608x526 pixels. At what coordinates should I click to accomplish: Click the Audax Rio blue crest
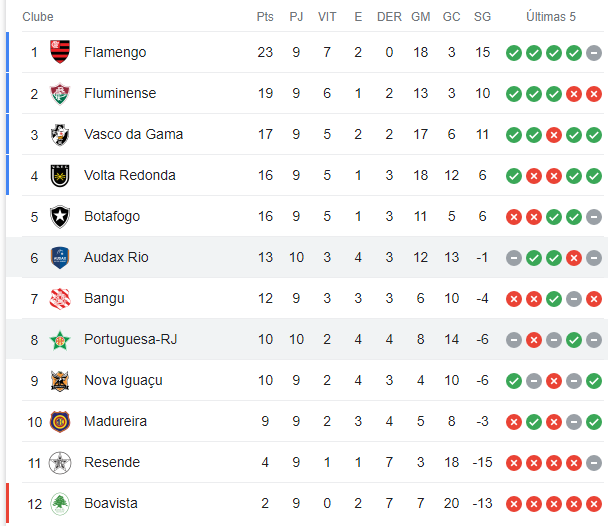click(60, 258)
